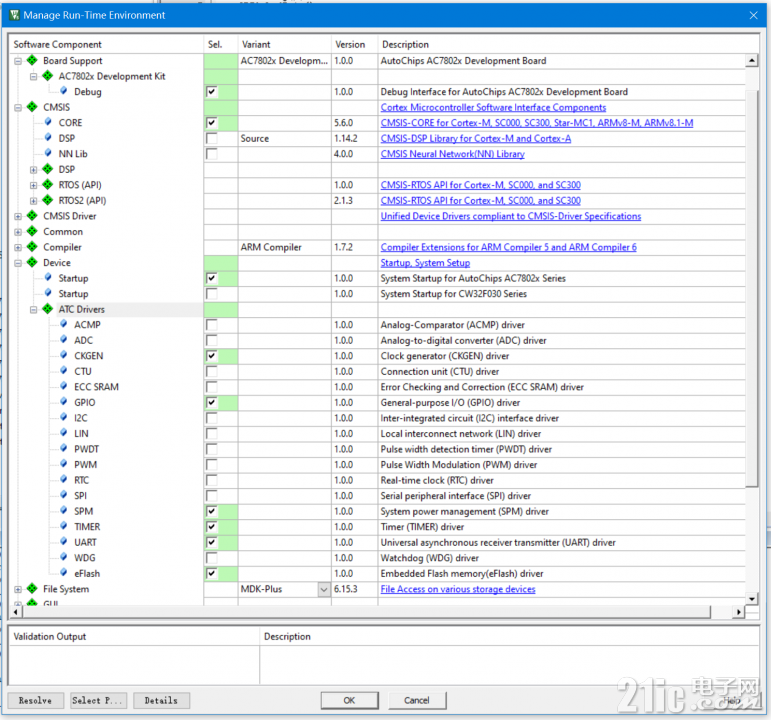771x720 pixels.
Task: Enable the WDG watchdog checkbox
Action: (x=211, y=558)
